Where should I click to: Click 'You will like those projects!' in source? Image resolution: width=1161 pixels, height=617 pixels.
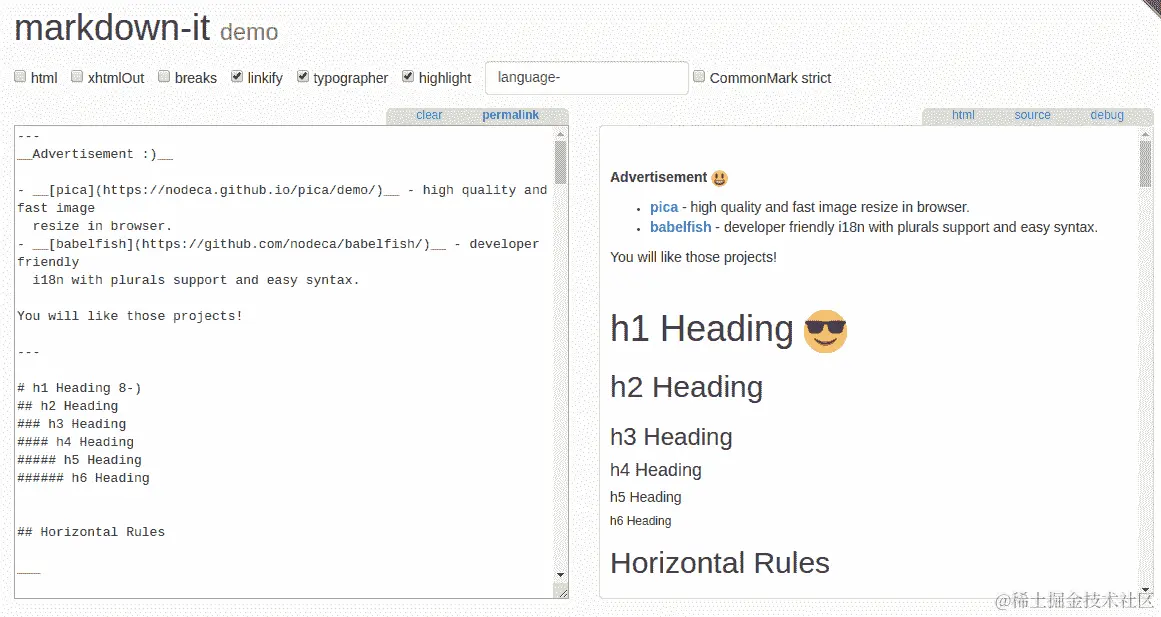point(130,316)
